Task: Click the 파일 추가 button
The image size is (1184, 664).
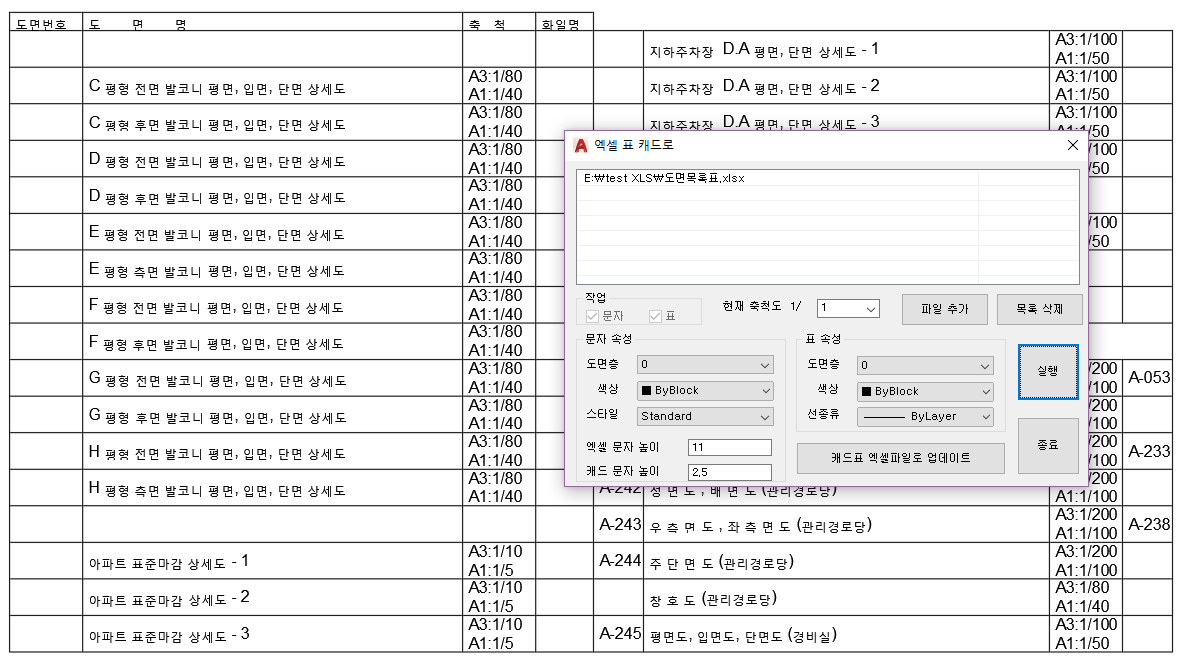Action: pyautogui.click(x=945, y=309)
